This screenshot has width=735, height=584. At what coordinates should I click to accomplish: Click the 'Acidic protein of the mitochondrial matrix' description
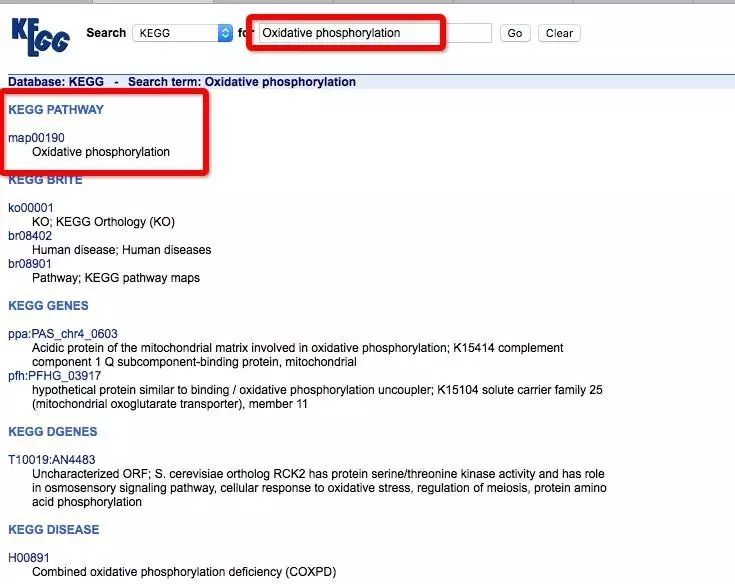click(x=298, y=355)
